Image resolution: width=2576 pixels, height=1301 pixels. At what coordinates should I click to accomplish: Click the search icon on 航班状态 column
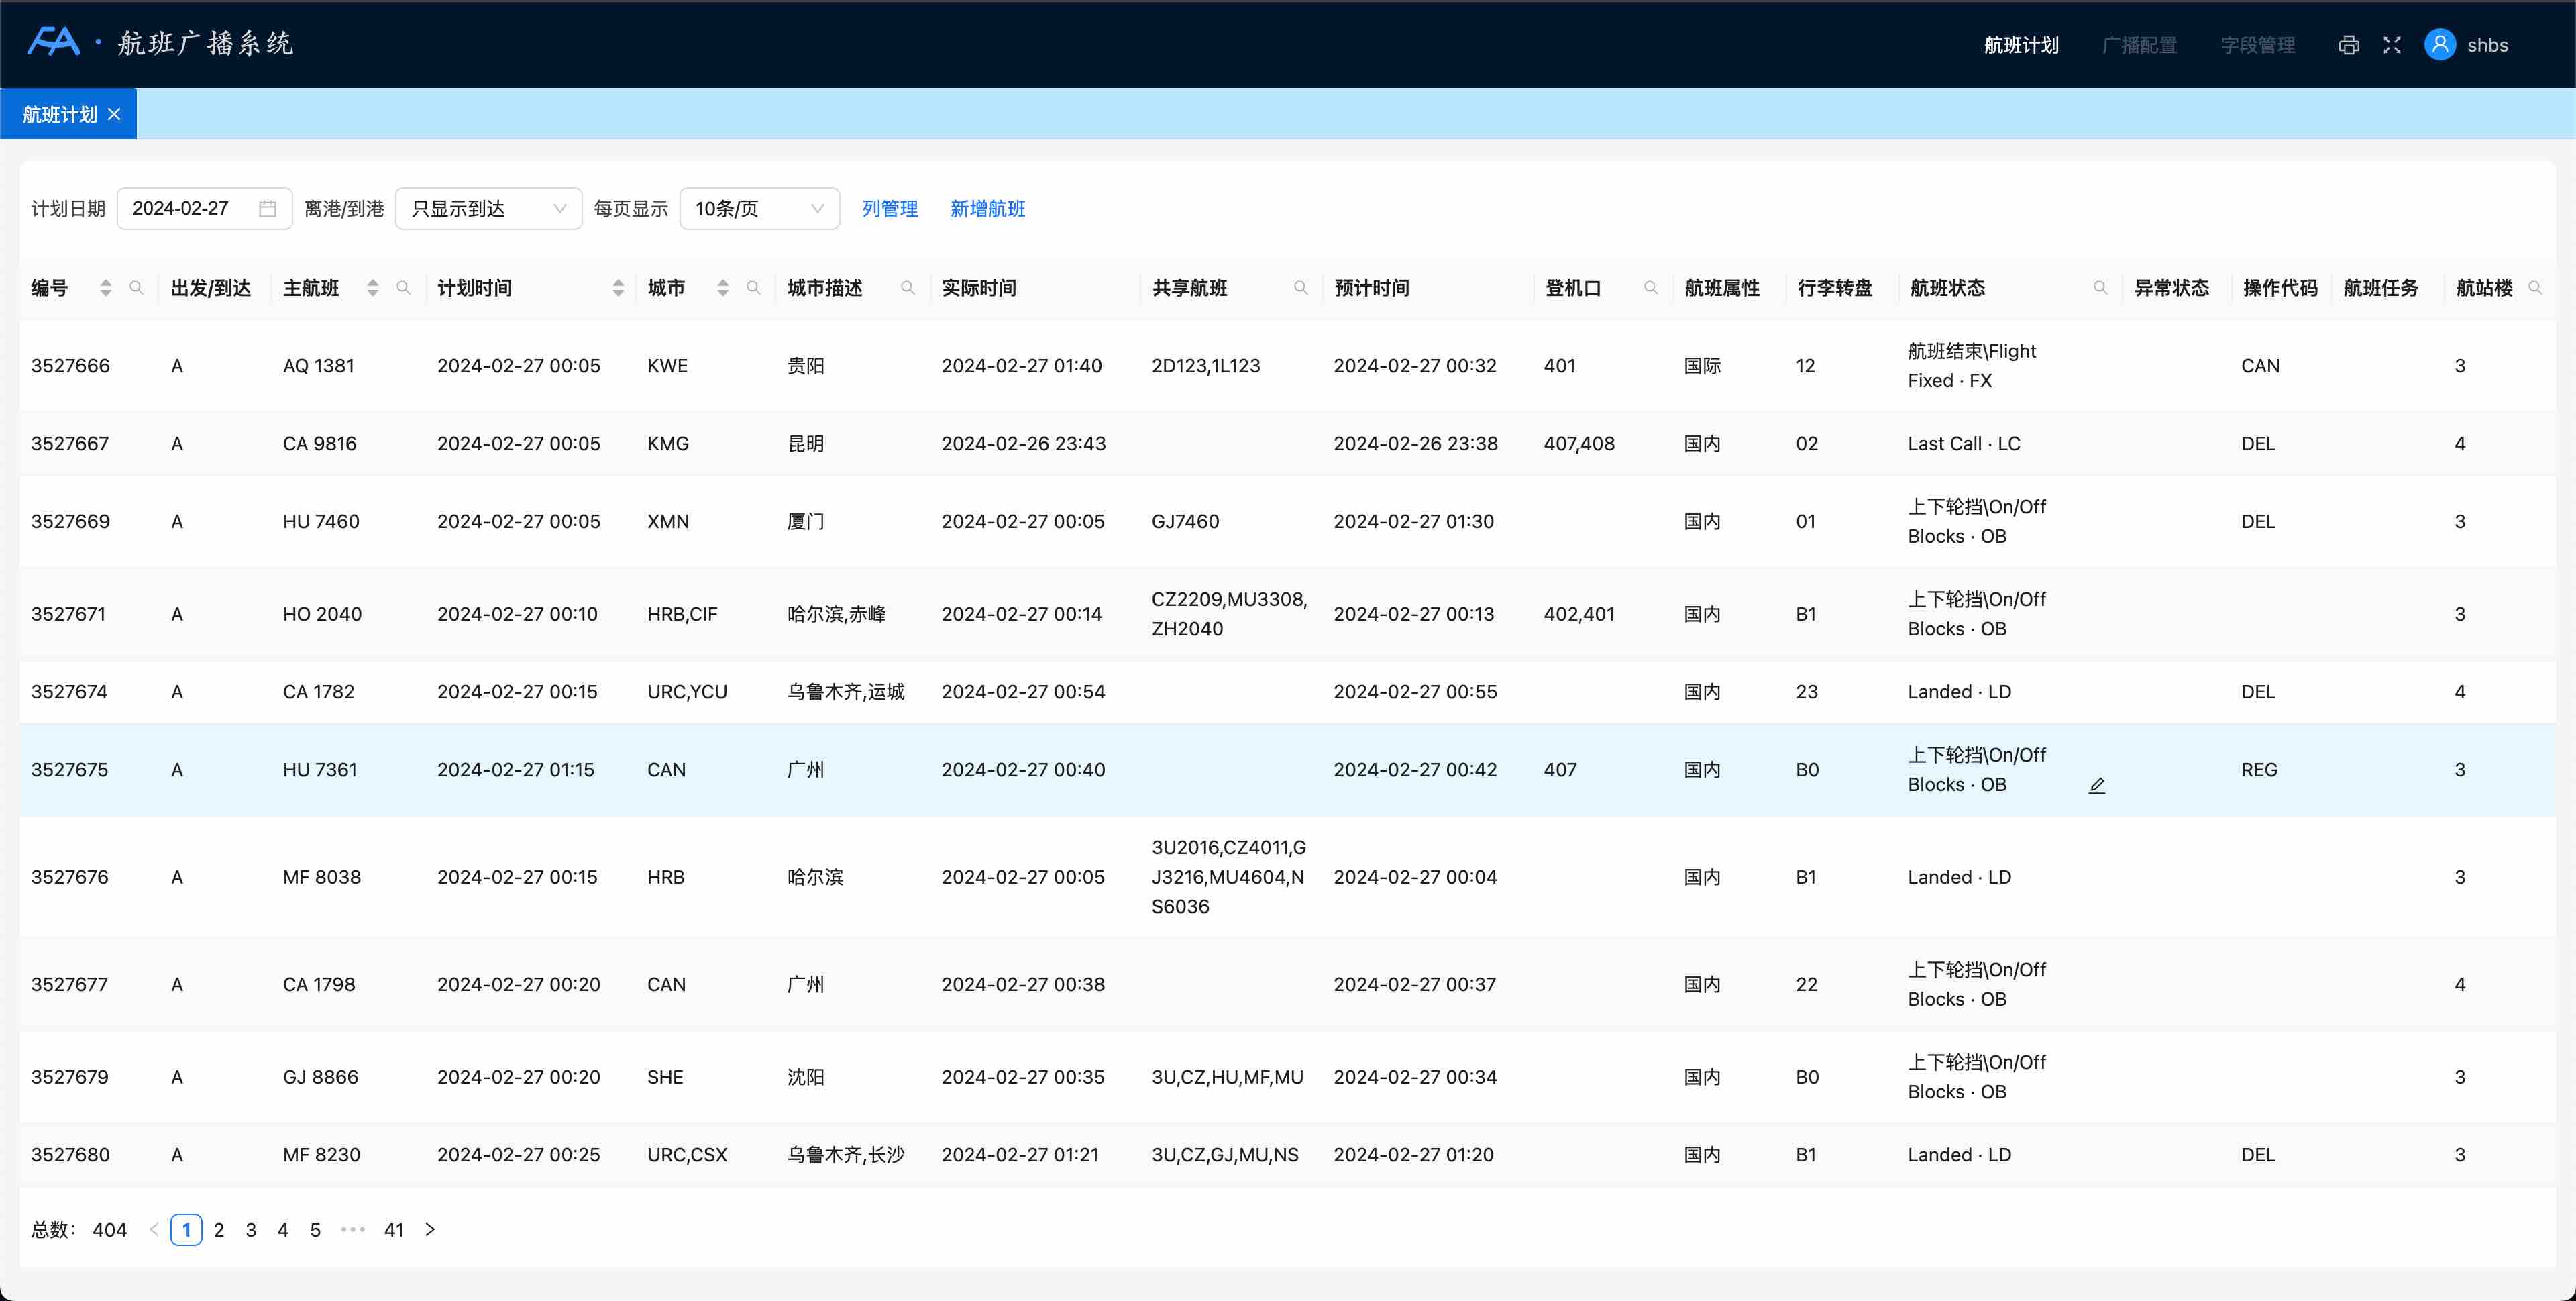(x=2100, y=288)
